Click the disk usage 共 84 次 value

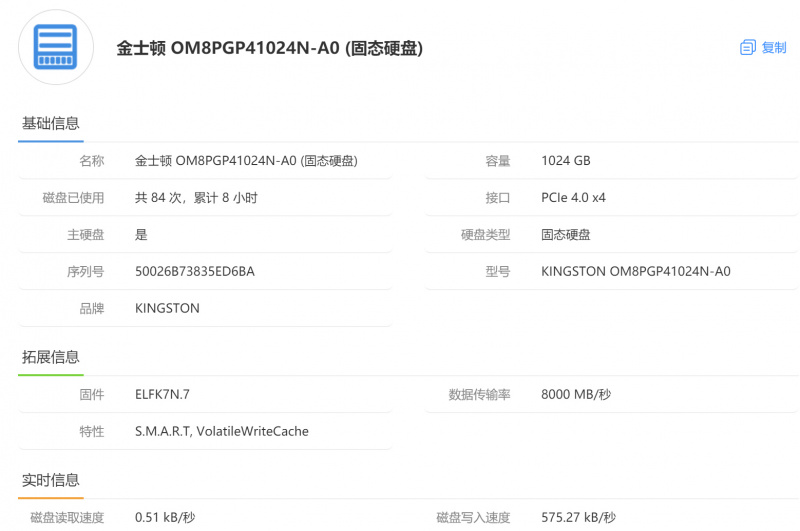coord(196,198)
